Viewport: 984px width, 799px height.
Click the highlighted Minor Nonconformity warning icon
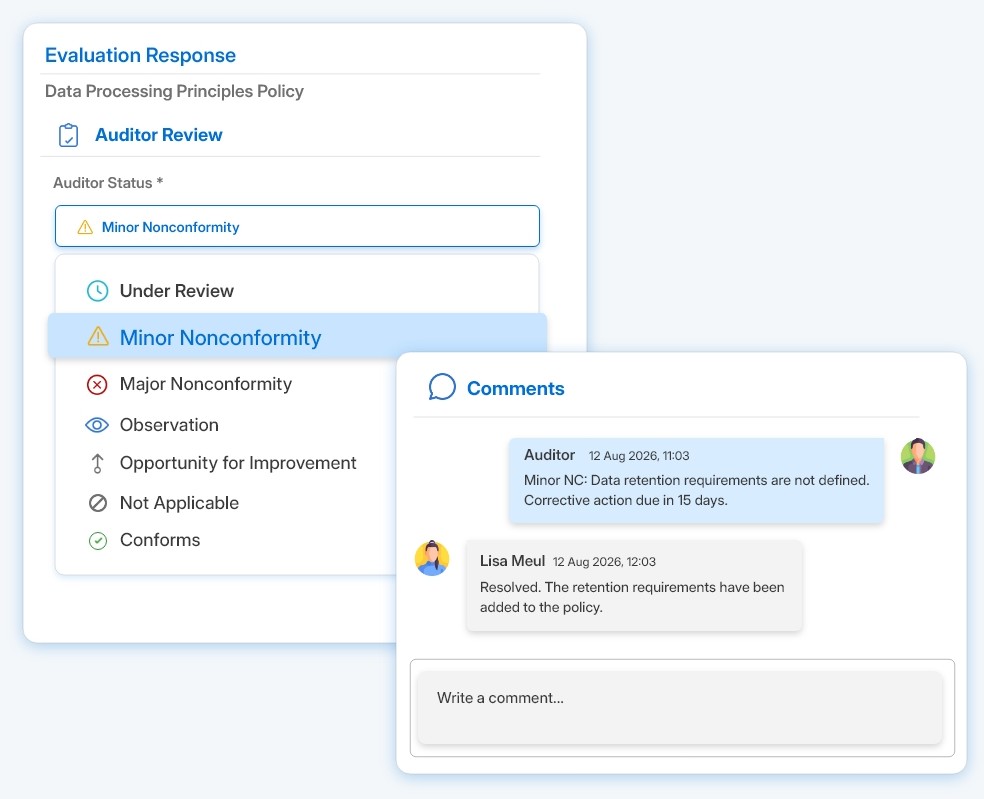[x=98, y=336]
